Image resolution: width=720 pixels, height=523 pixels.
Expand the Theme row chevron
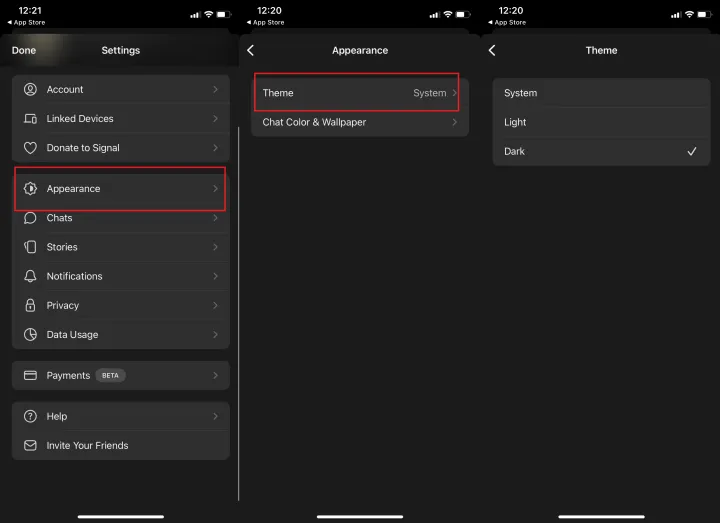455,93
